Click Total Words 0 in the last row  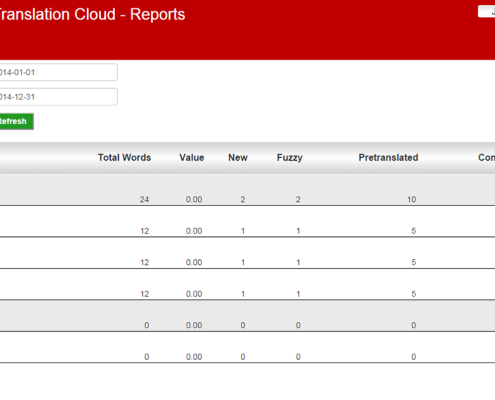click(147, 357)
